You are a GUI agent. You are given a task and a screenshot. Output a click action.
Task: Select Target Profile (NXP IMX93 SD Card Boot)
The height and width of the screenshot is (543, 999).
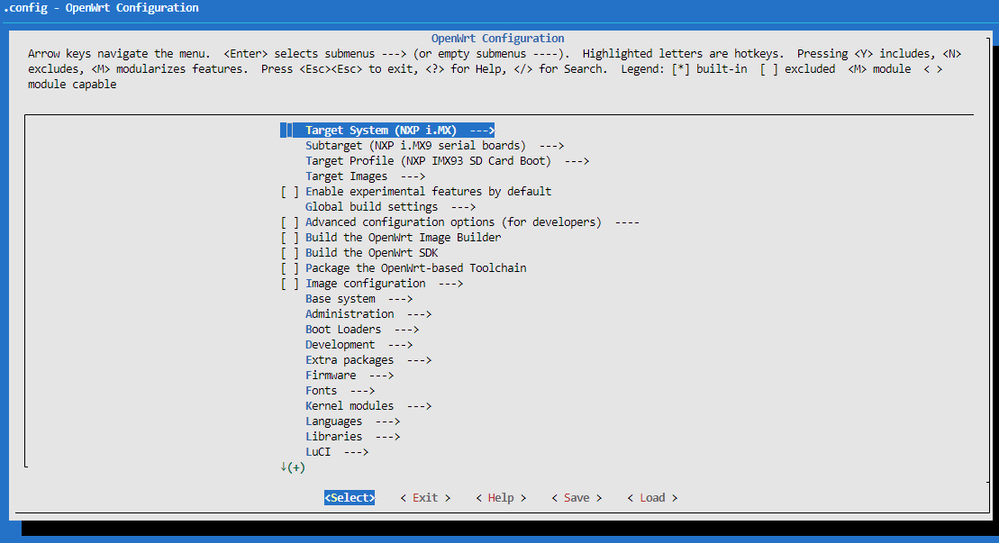pyautogui.click(x=447, y=161)
